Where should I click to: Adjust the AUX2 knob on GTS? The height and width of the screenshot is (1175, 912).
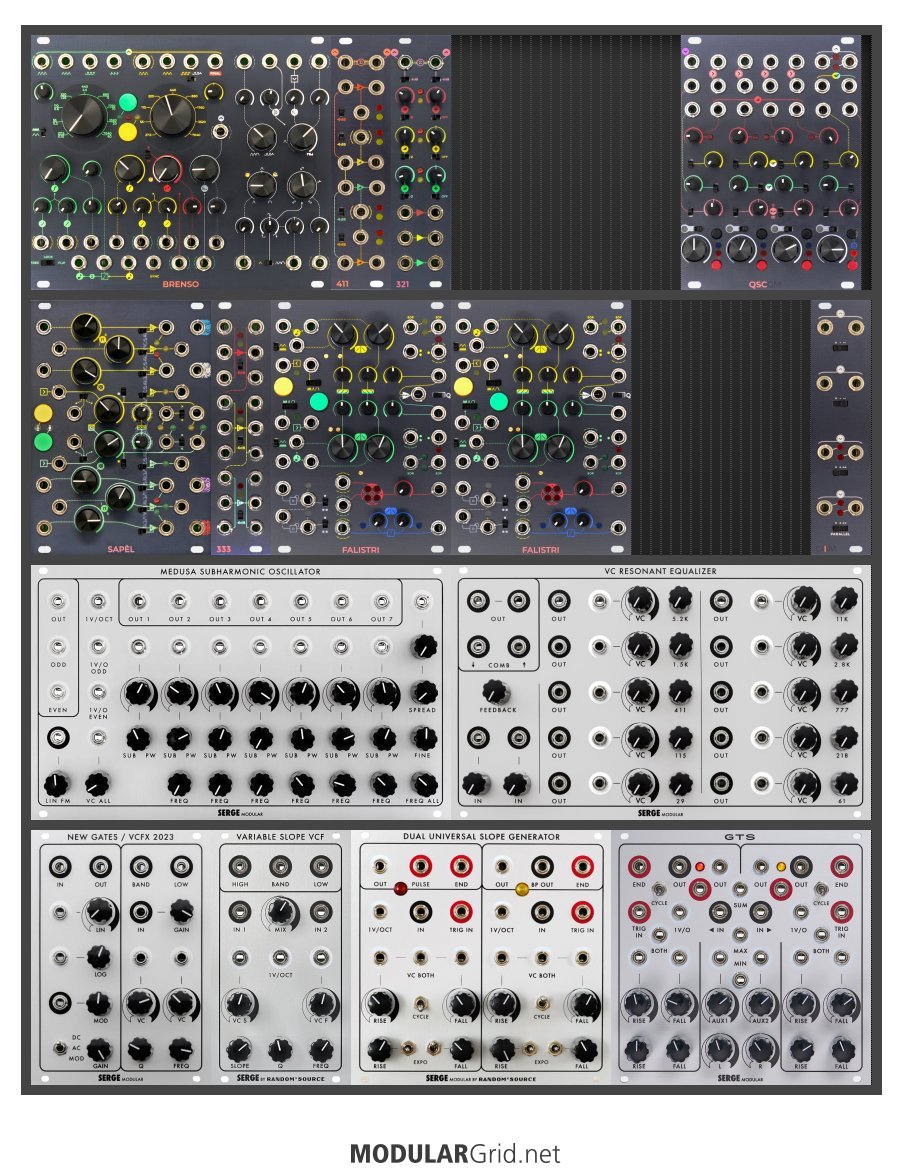pos(760,1003)
